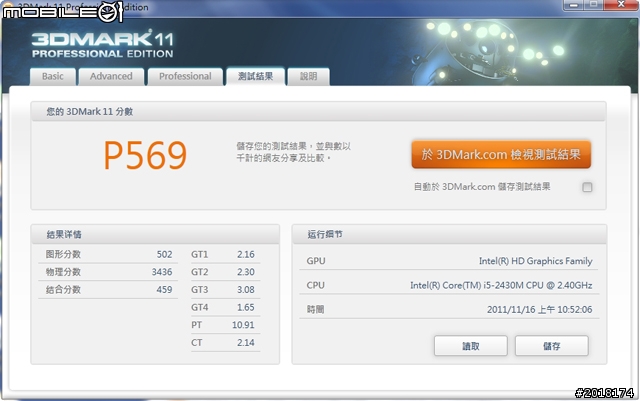Screen dimensions: 640x401
Task: Select the 結合分数 value 459
Action: click(164, 290)
